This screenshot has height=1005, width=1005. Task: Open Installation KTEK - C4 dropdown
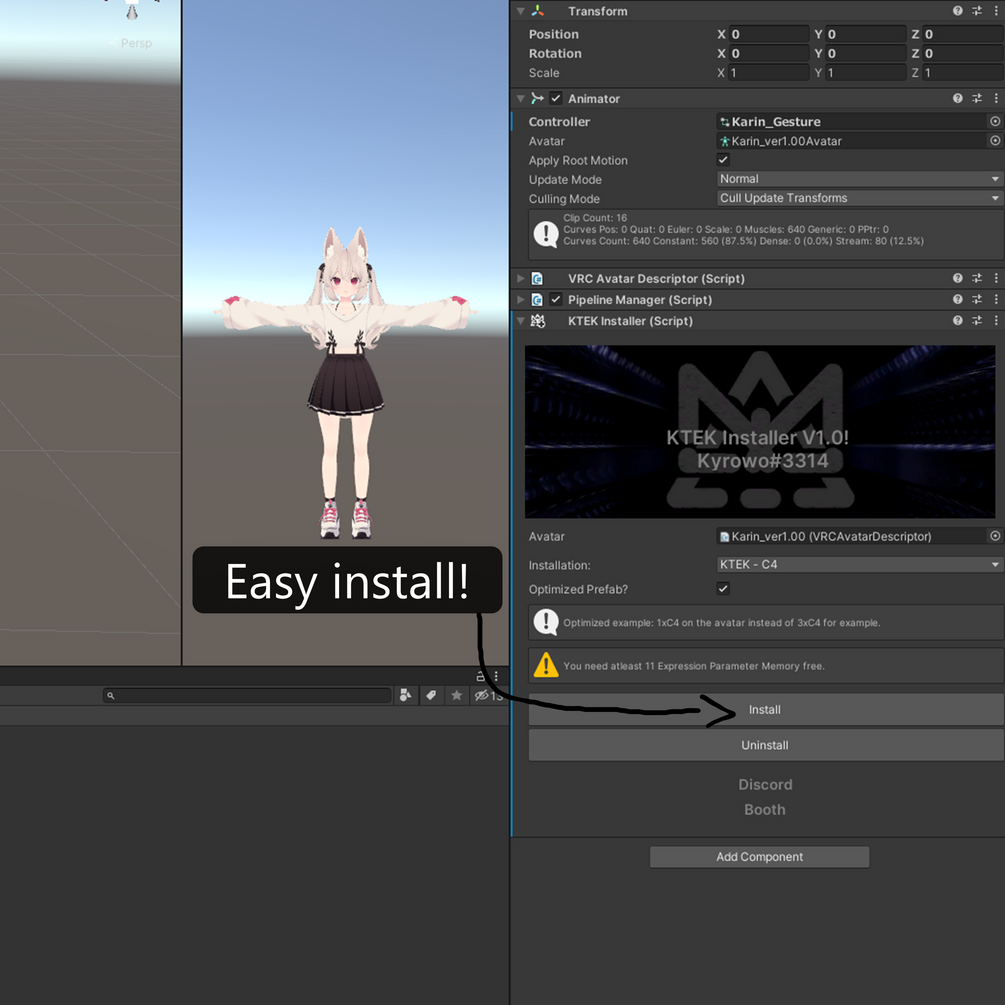859,565
